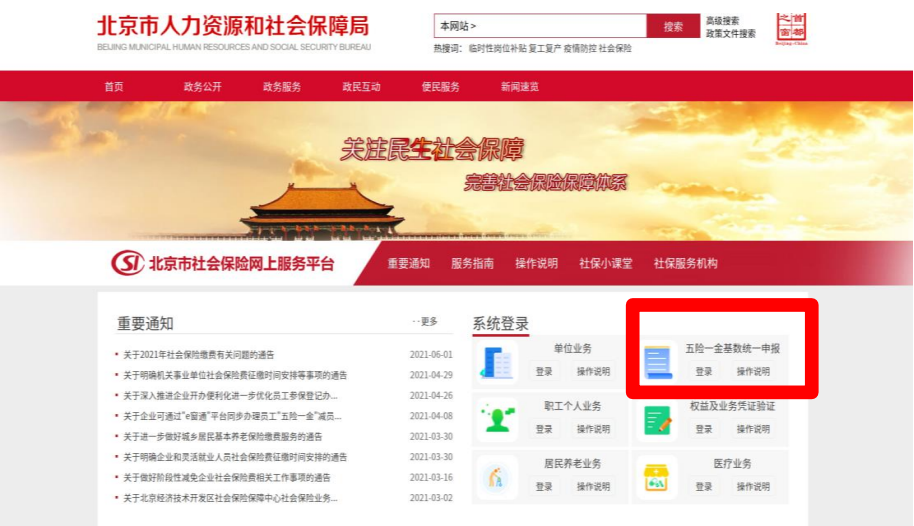Click the 单位业务 building icon
This screenshot has height=526, width=914.
click(x=497, y=362)
